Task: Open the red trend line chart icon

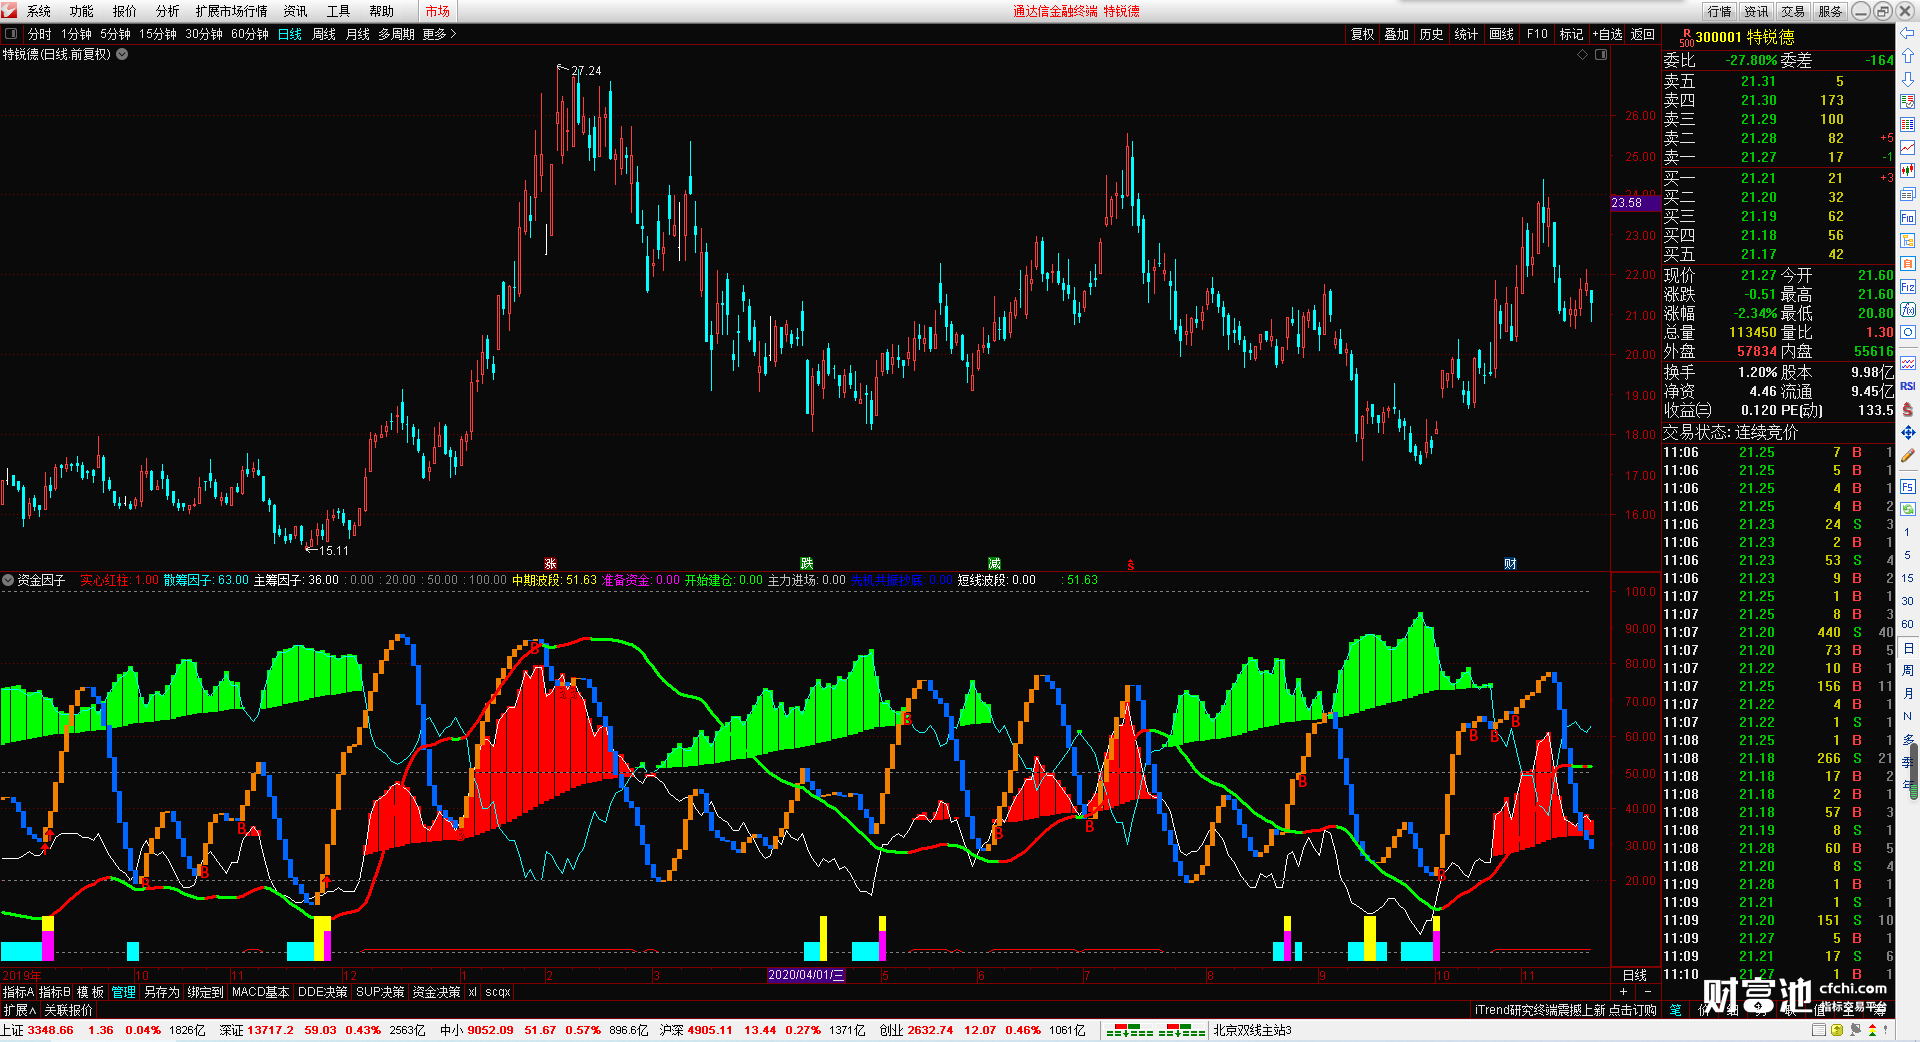Action: coord(1908,148)
